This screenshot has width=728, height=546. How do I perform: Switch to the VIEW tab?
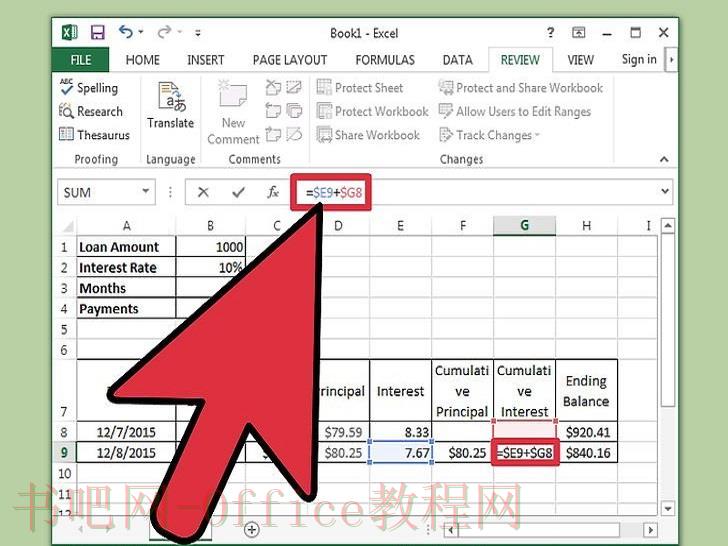click(580, 60)
